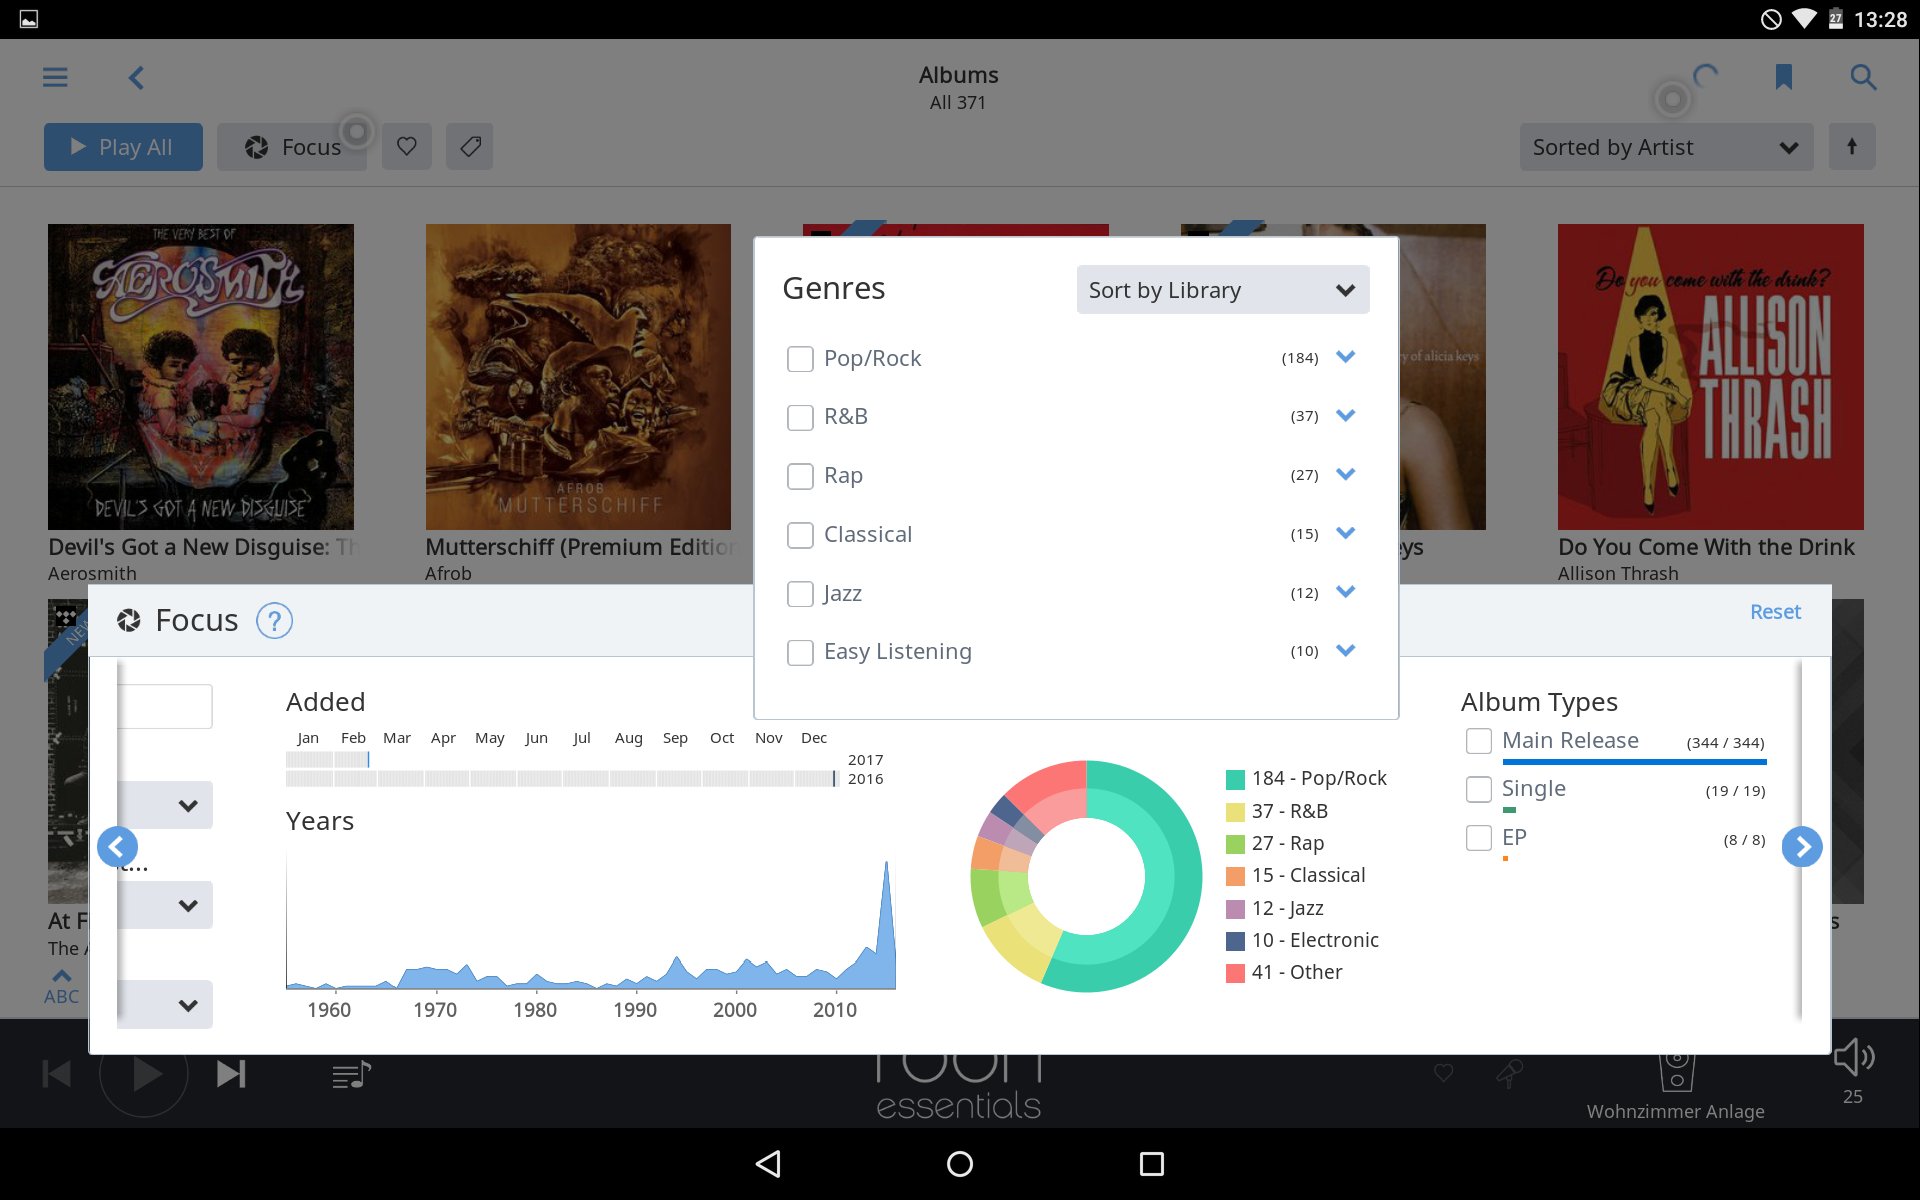Open Sort by Library dropdown

coord(1223,290)
